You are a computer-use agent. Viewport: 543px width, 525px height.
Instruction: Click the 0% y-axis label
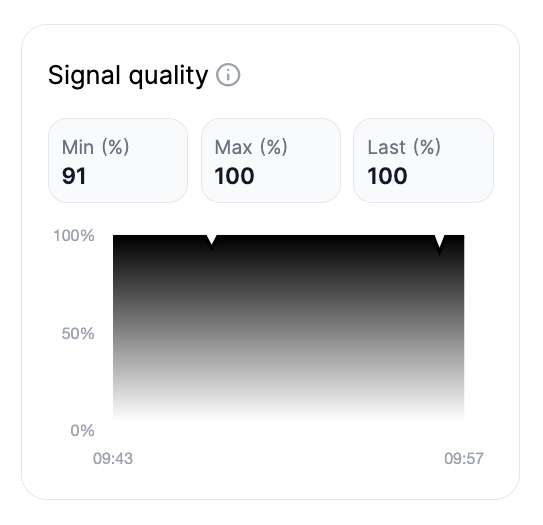(82, 430)
